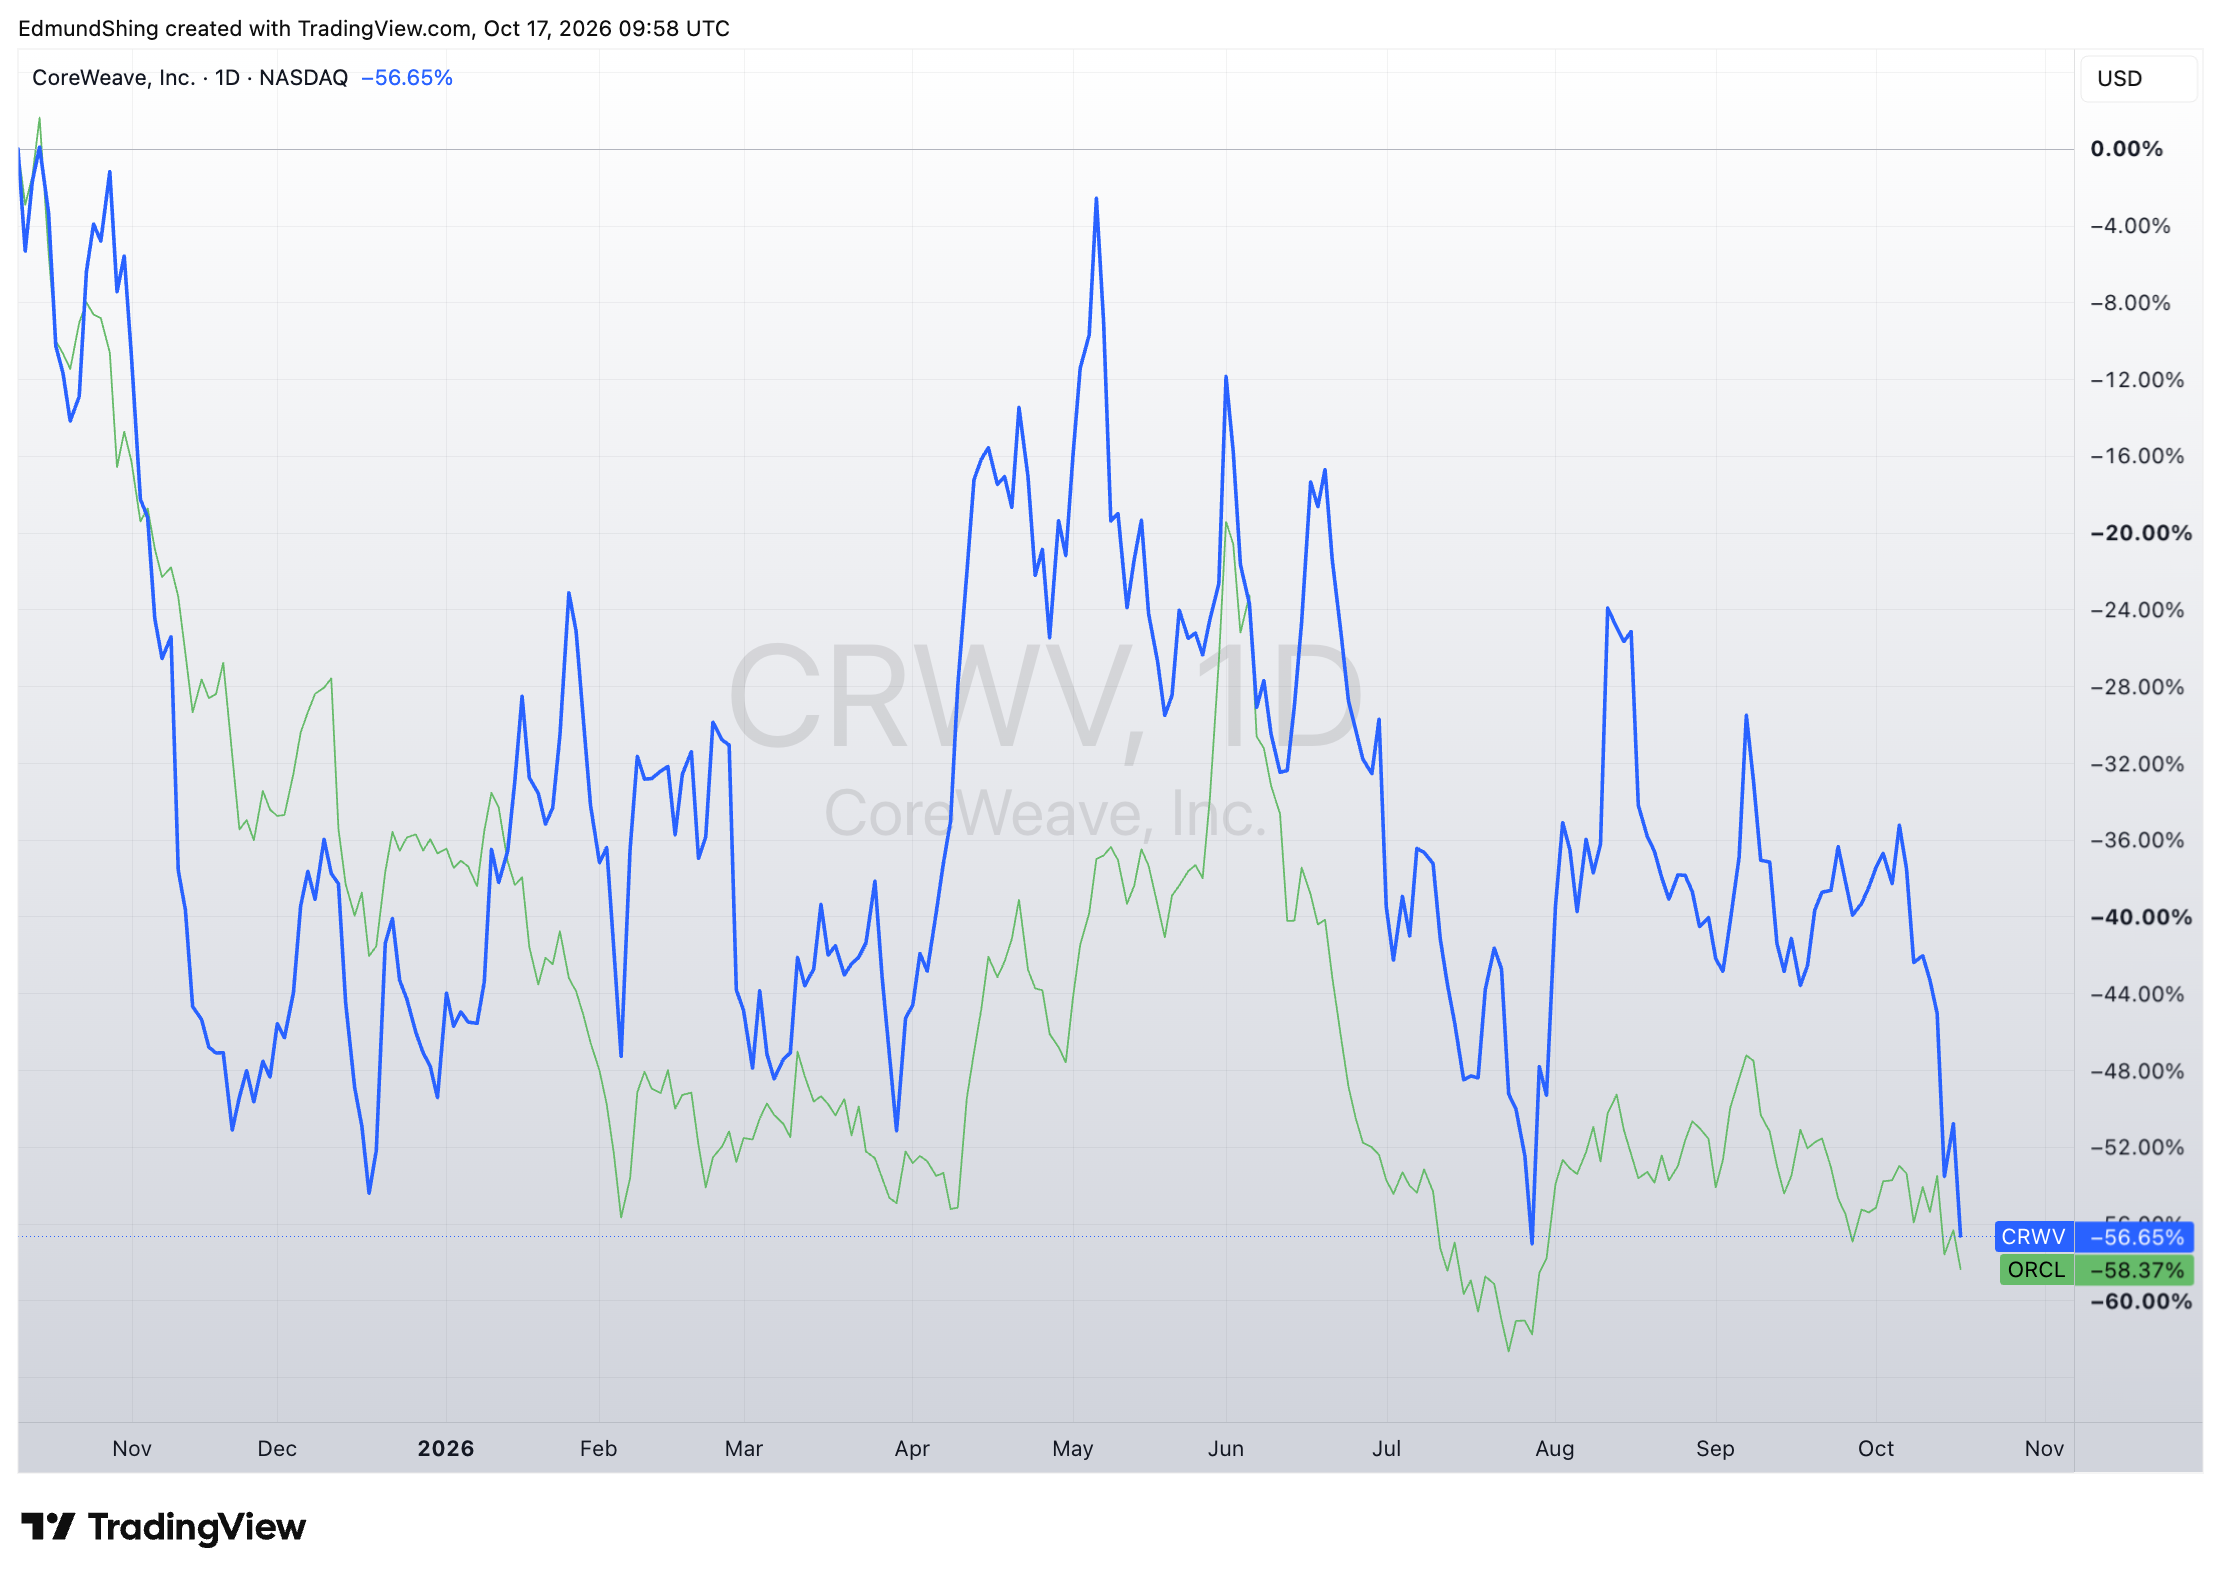Click the -12.00% axis label
2221x1581 pixels.
(2138, 380)
